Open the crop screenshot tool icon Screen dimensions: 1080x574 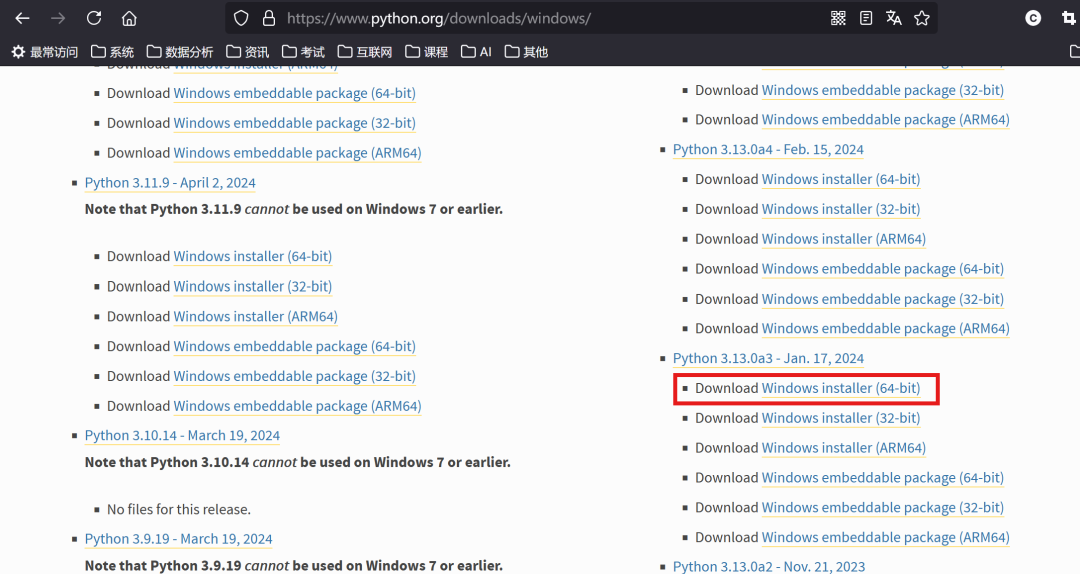[x=1068, y=18]
